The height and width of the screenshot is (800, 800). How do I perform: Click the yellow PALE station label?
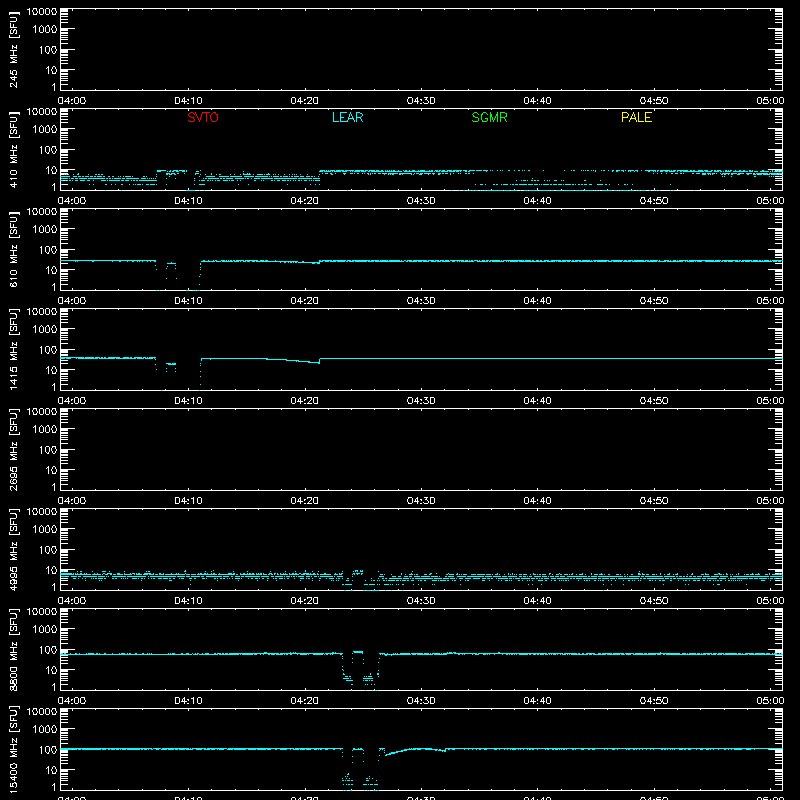point(636,117)
